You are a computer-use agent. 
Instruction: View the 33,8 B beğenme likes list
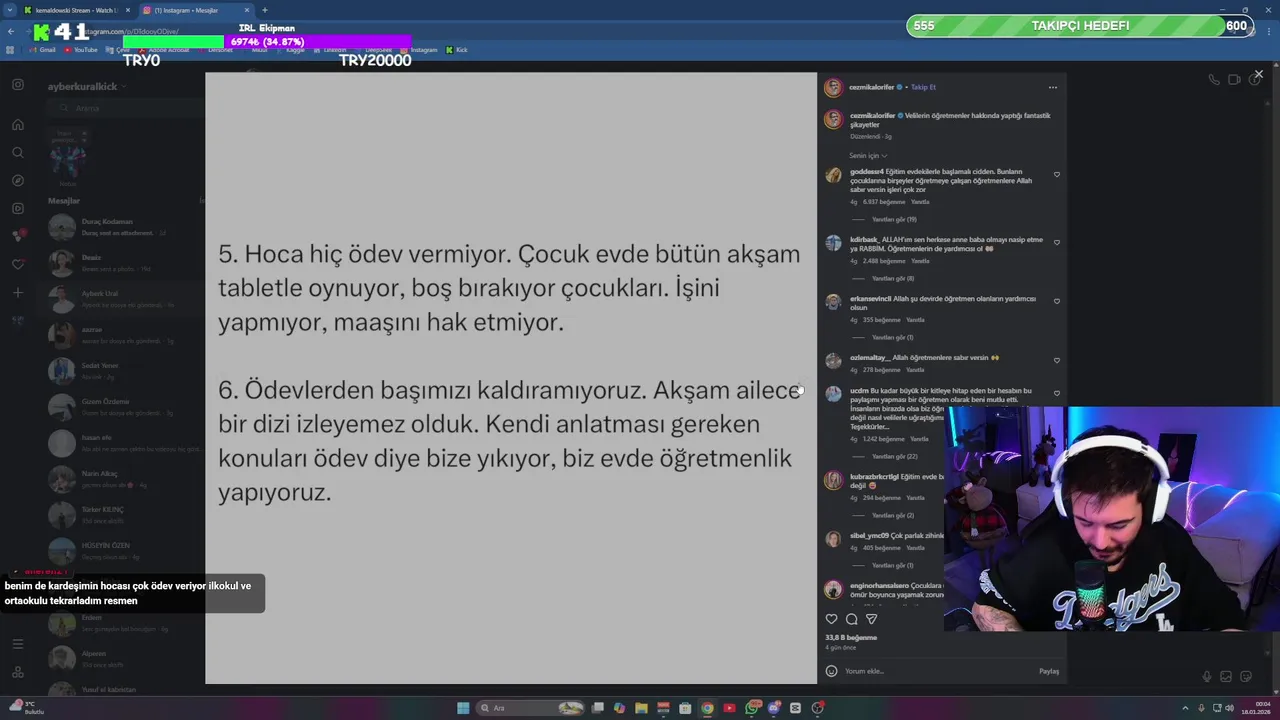pyautogui.click(x=851, y=637)
